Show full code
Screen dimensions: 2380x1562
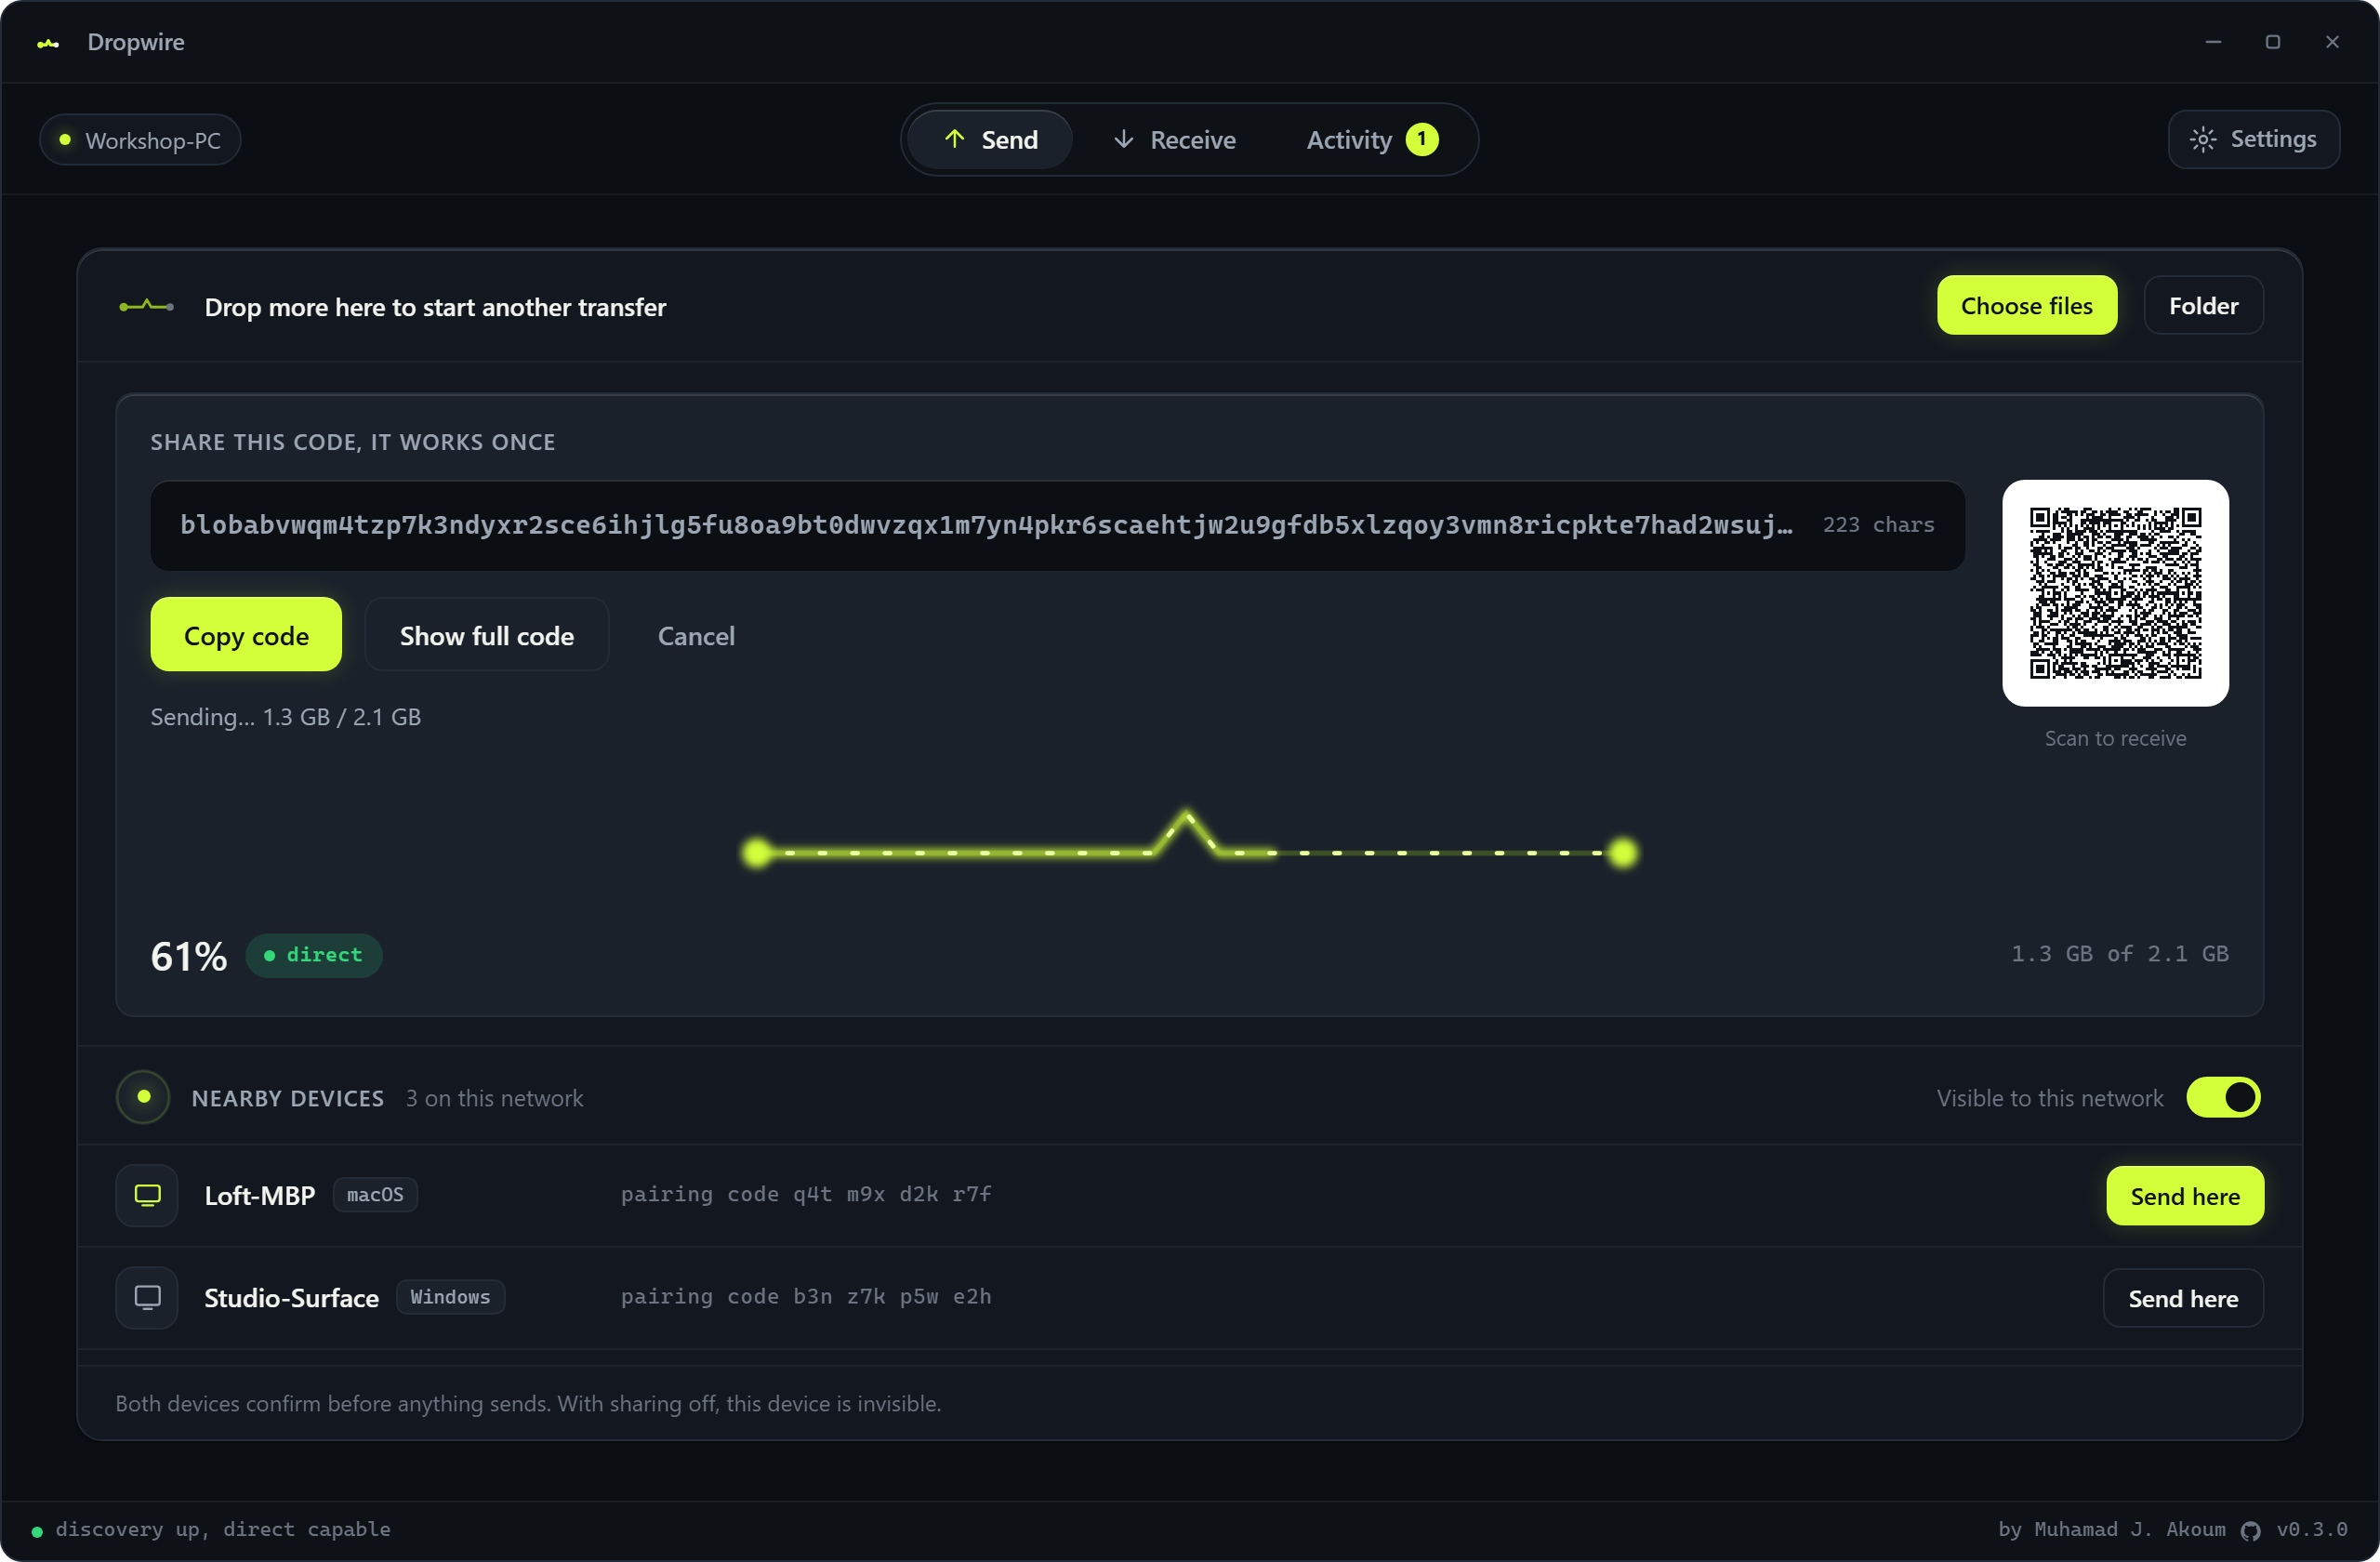pyautogui.click(x=486, y=635)
